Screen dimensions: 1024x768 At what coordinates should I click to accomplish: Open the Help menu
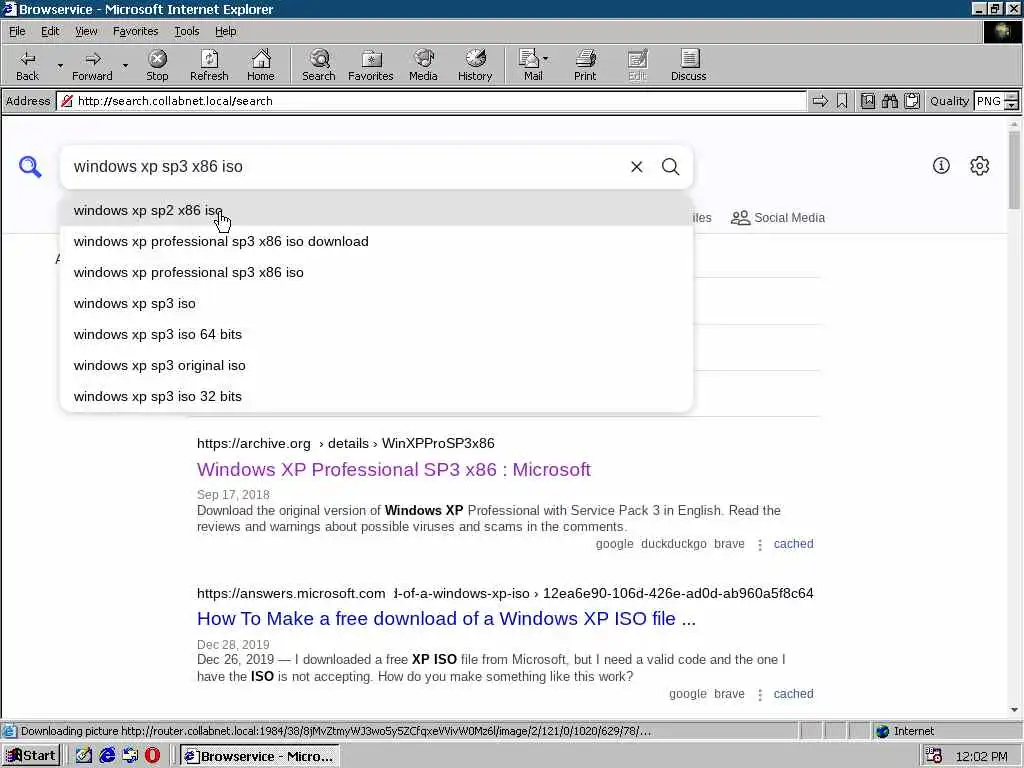click(x=225, y=31)
